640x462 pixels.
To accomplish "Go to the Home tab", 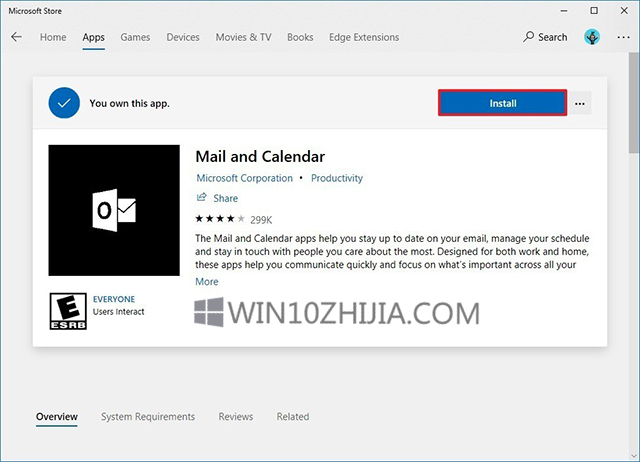I will tap(53, 37).
